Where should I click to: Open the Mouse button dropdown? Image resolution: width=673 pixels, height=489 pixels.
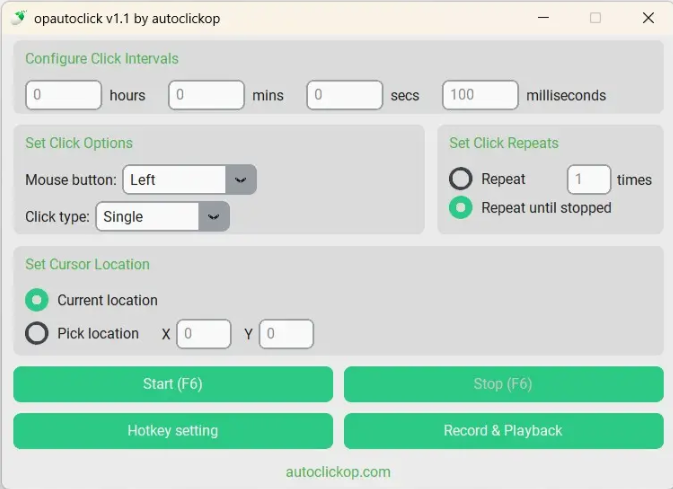click(189, 180)
